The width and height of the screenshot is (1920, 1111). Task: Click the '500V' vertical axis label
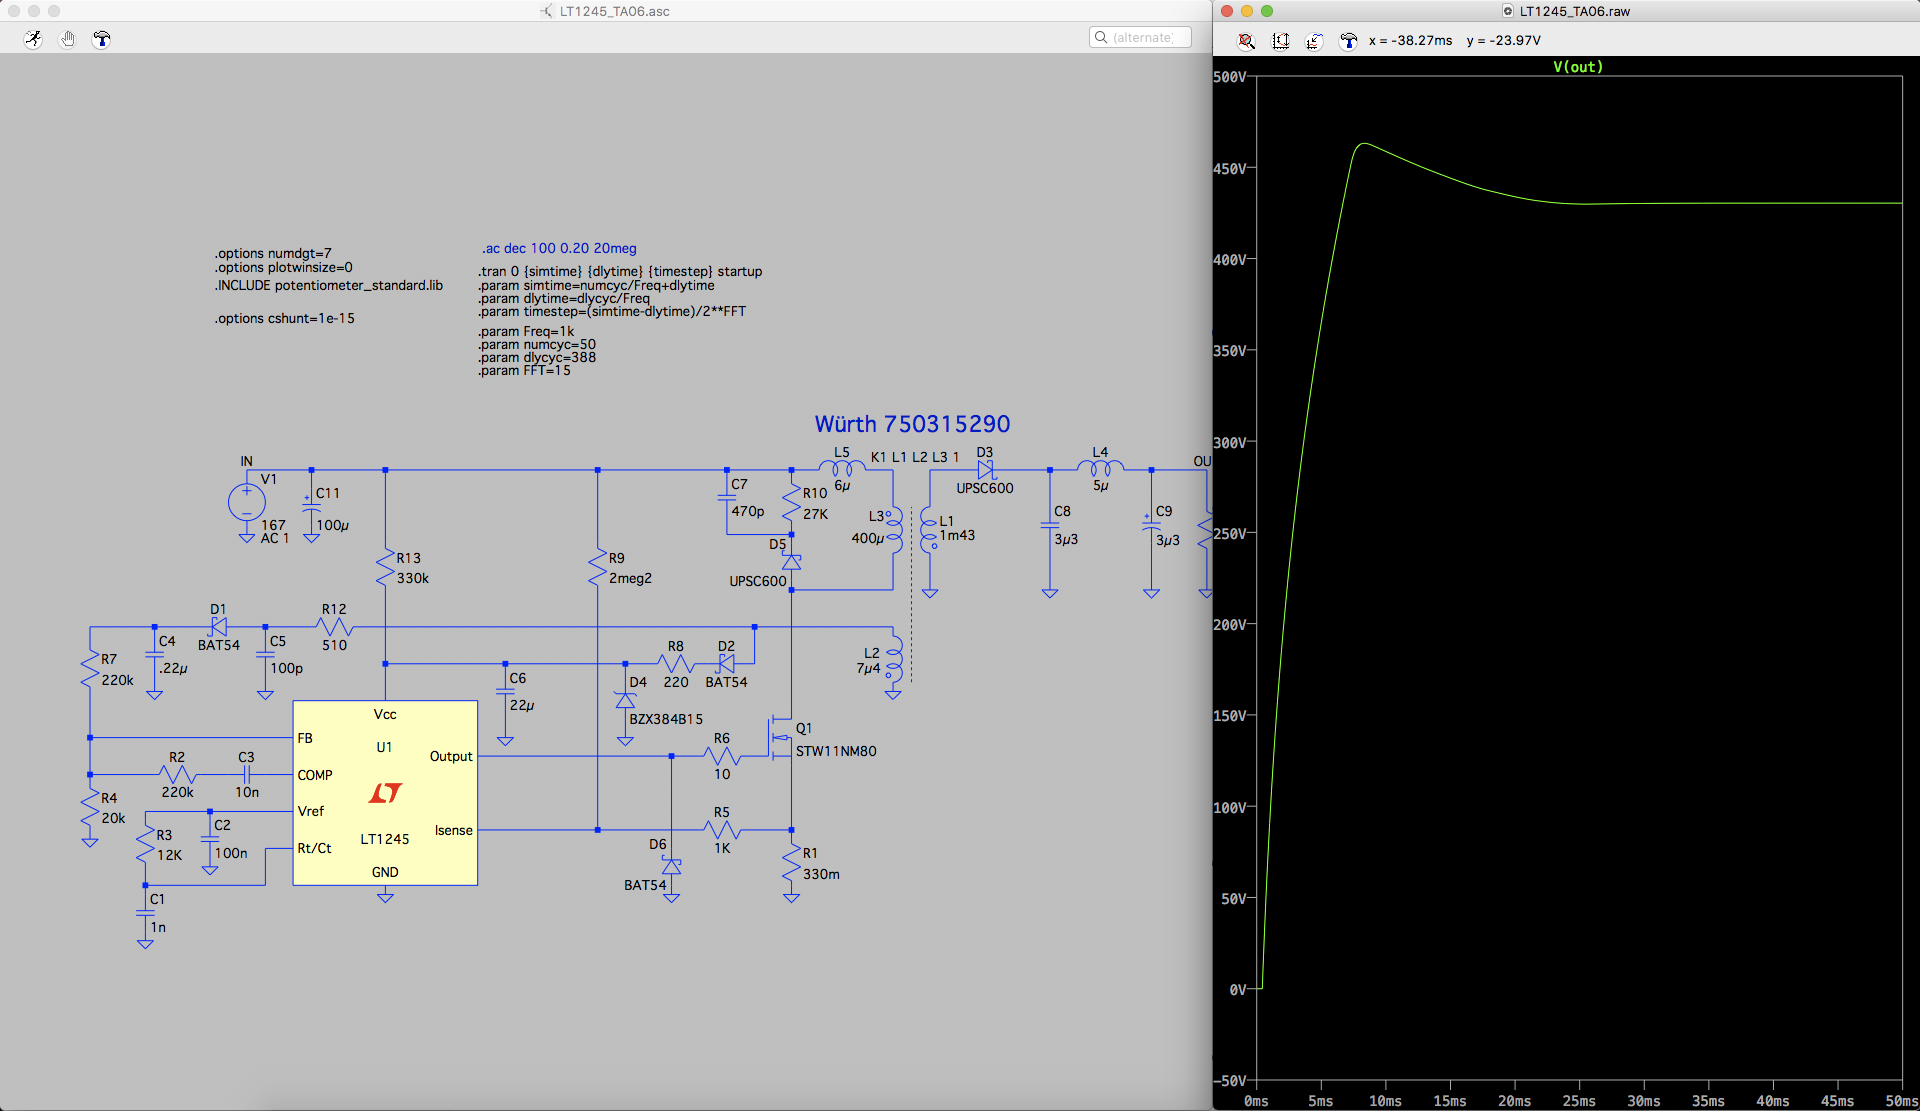[x=1229, y=77]
